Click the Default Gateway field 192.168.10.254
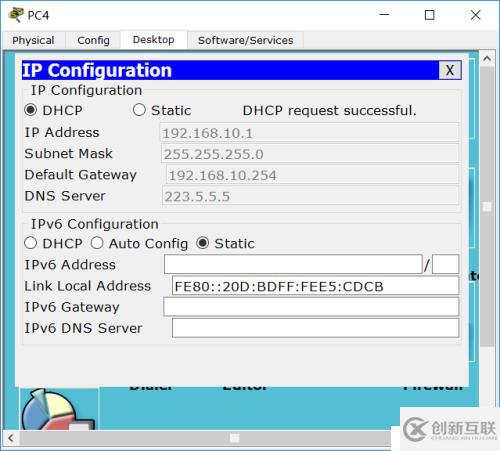This screenshot has height=451, width=500. tap(312, 175)
